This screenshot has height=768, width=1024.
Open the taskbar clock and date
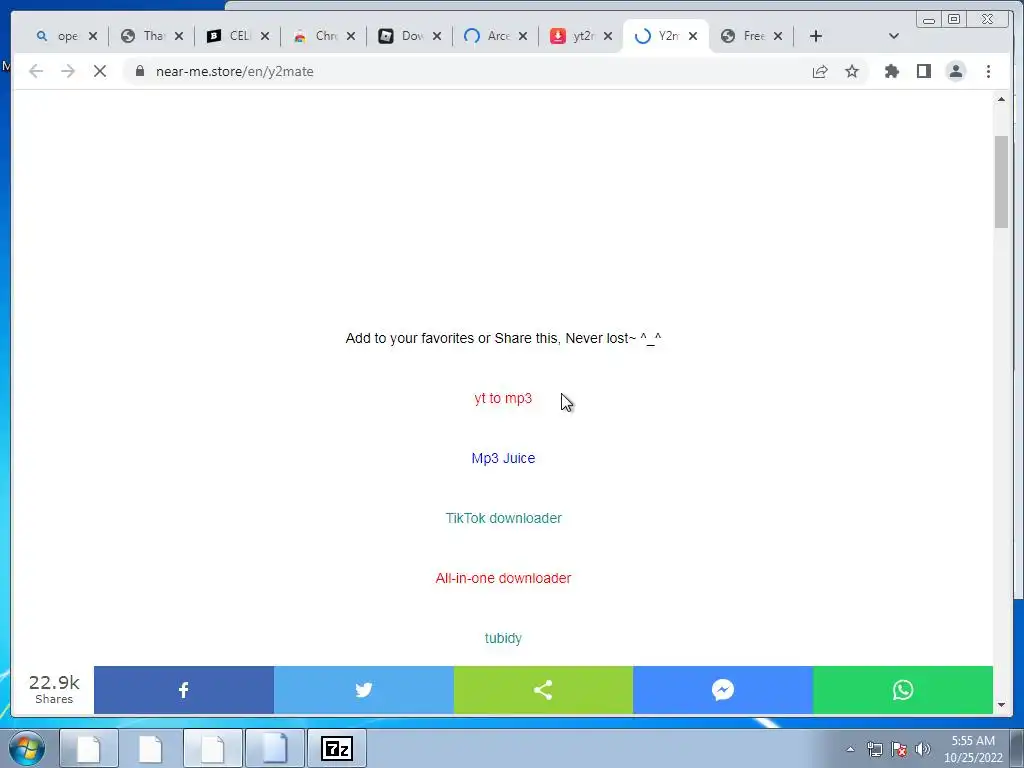coord(973,749)
